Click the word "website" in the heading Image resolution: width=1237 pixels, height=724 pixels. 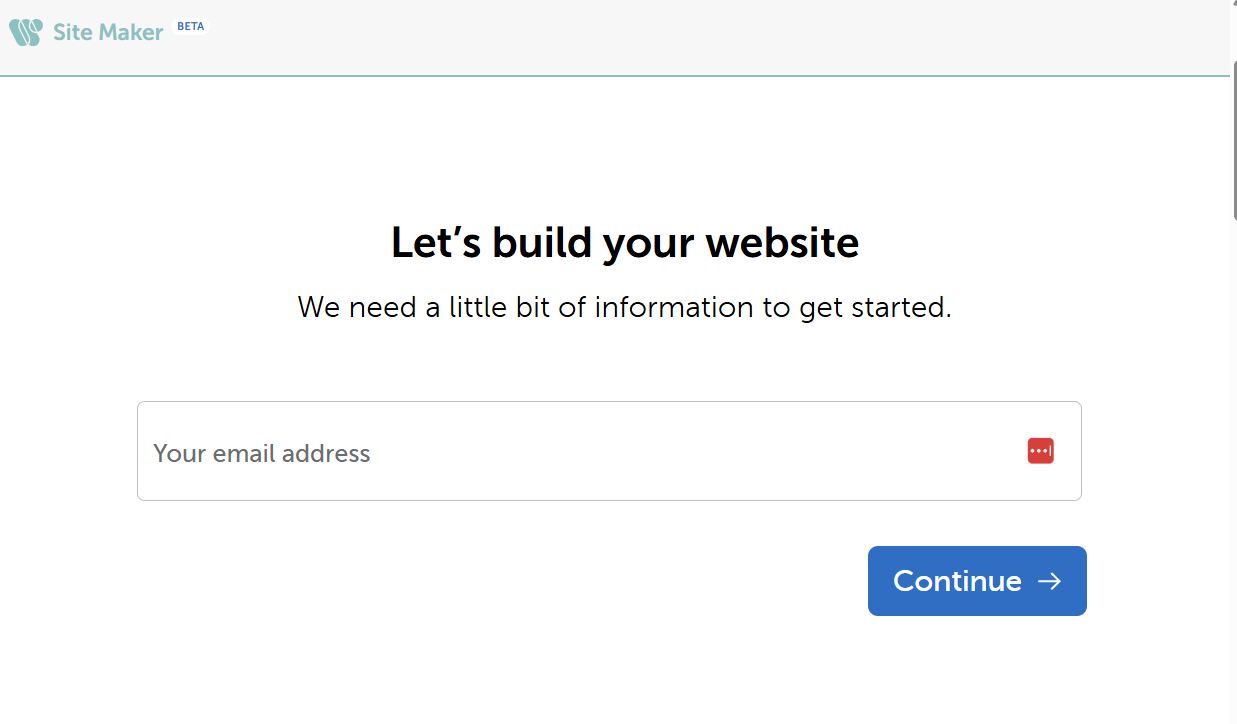(x=782, y=243)
